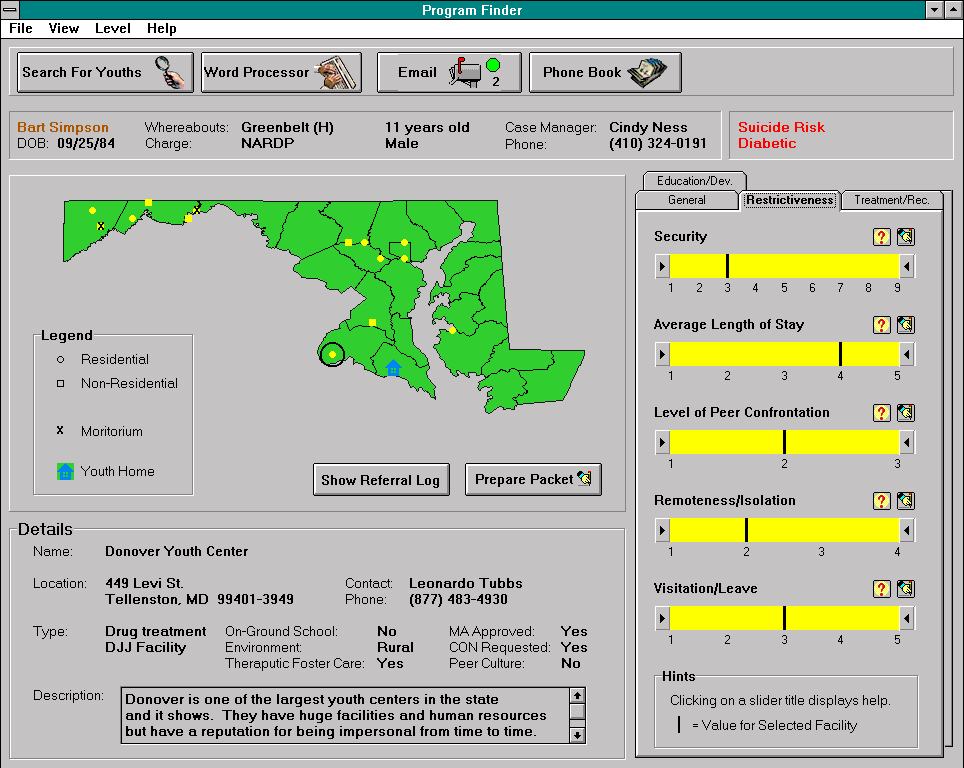The image size is (964, 768).
Task: Switch to the Treatment/Rec. tab
Action: (x=891, y=200)
